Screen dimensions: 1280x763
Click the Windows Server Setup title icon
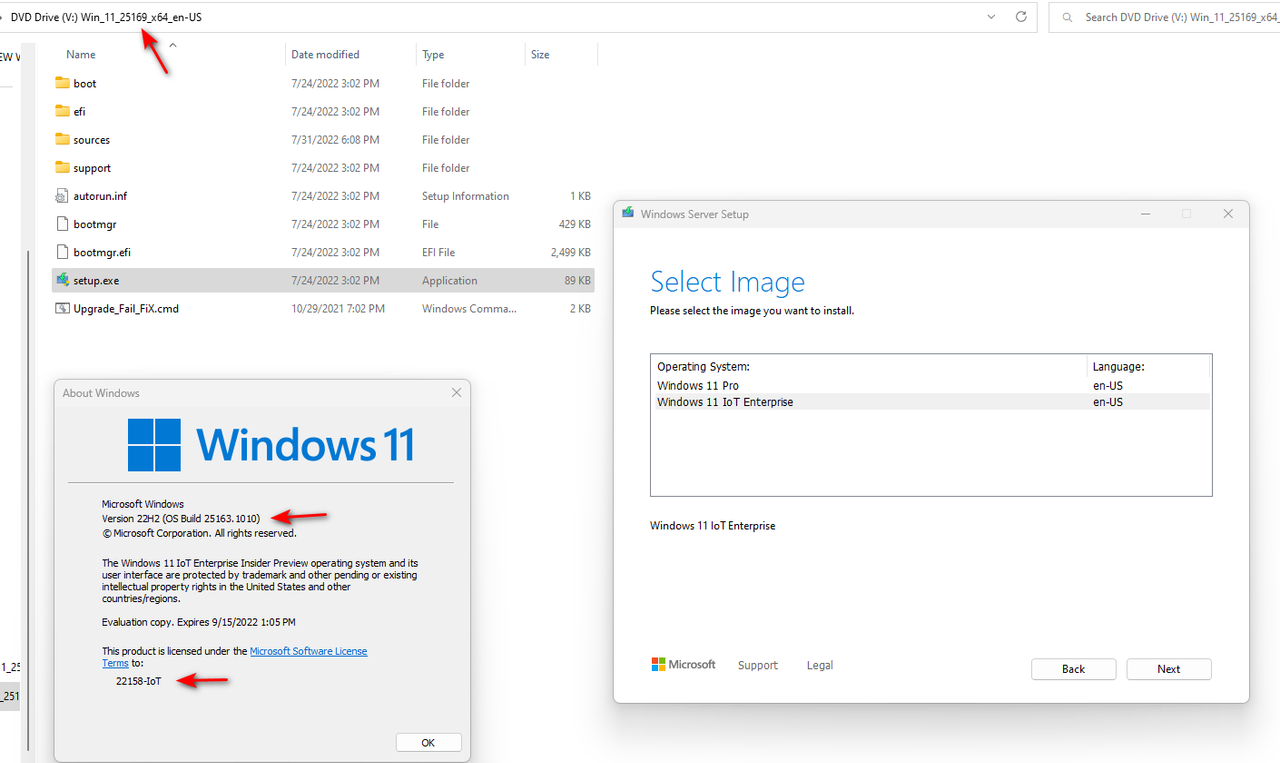[x=628, y=213]
